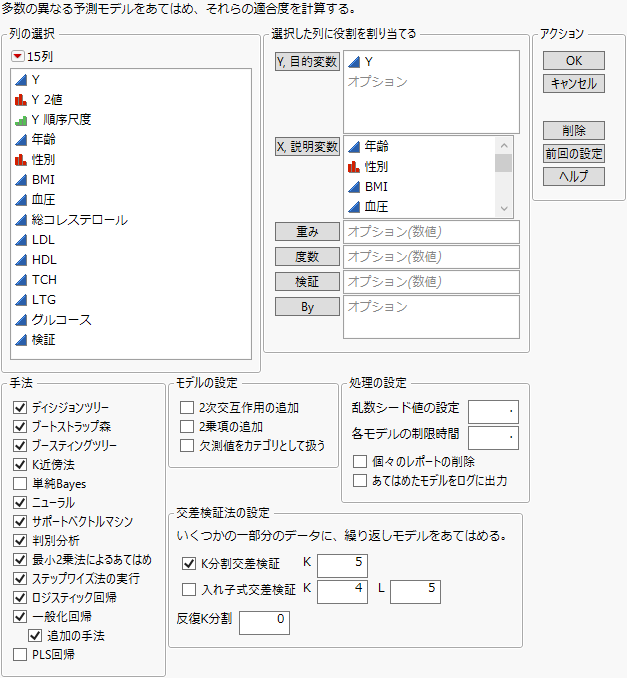
Task: Assign column with Y, 目的変数 button
Action: pos(307,62)
